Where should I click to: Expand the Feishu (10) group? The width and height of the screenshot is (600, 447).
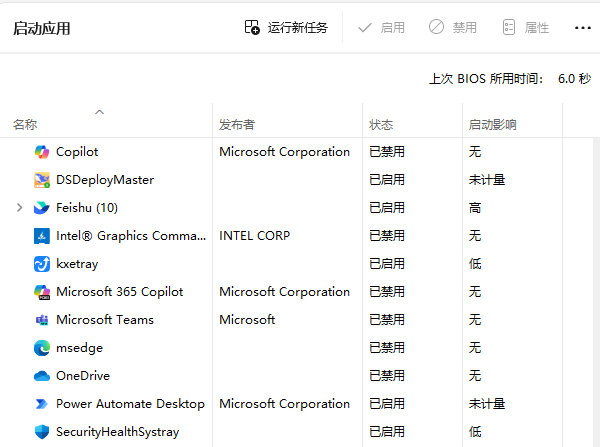(19, 208)
